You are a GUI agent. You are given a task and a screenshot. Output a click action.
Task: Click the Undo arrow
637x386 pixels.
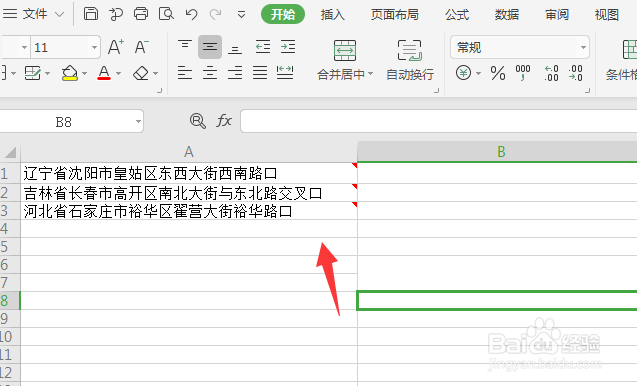click(x=191, y=15)
